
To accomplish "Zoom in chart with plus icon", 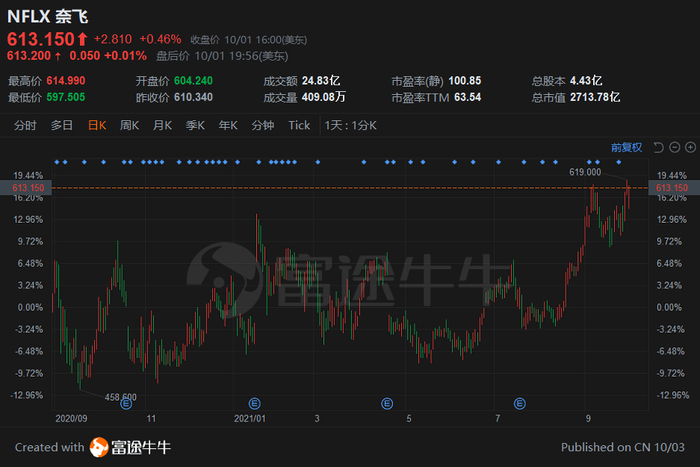I will pos(690,147).
